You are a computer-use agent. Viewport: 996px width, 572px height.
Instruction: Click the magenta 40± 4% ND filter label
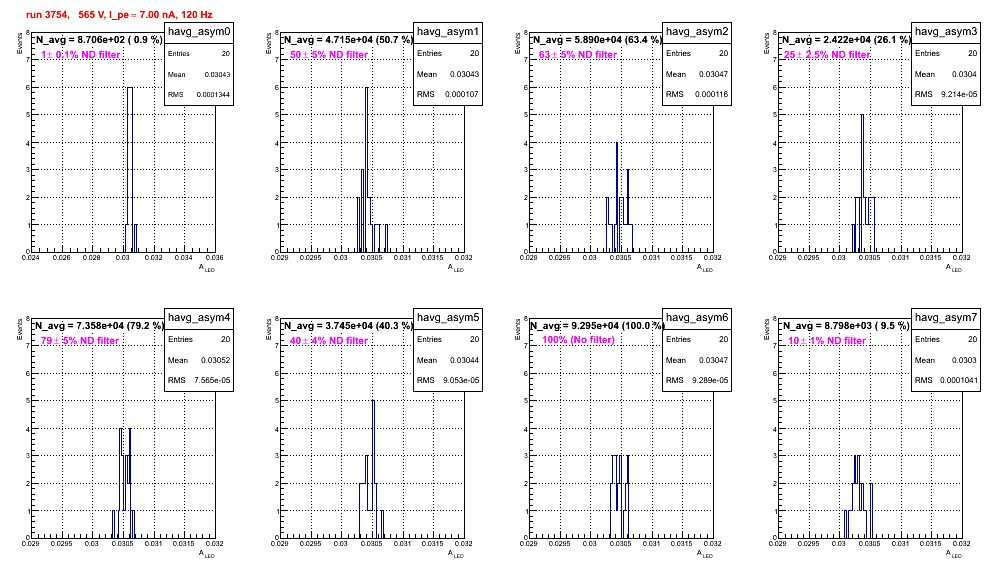329,341
